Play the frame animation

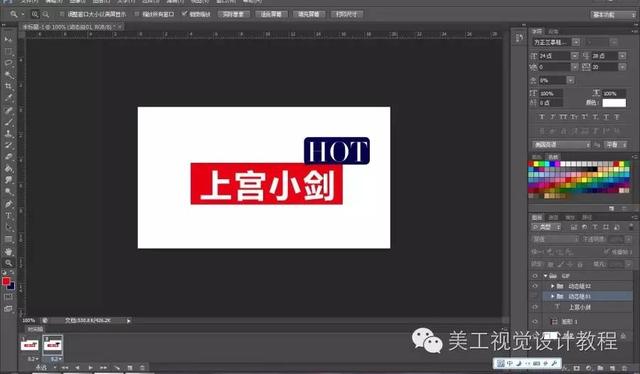[x=90, y=368]
